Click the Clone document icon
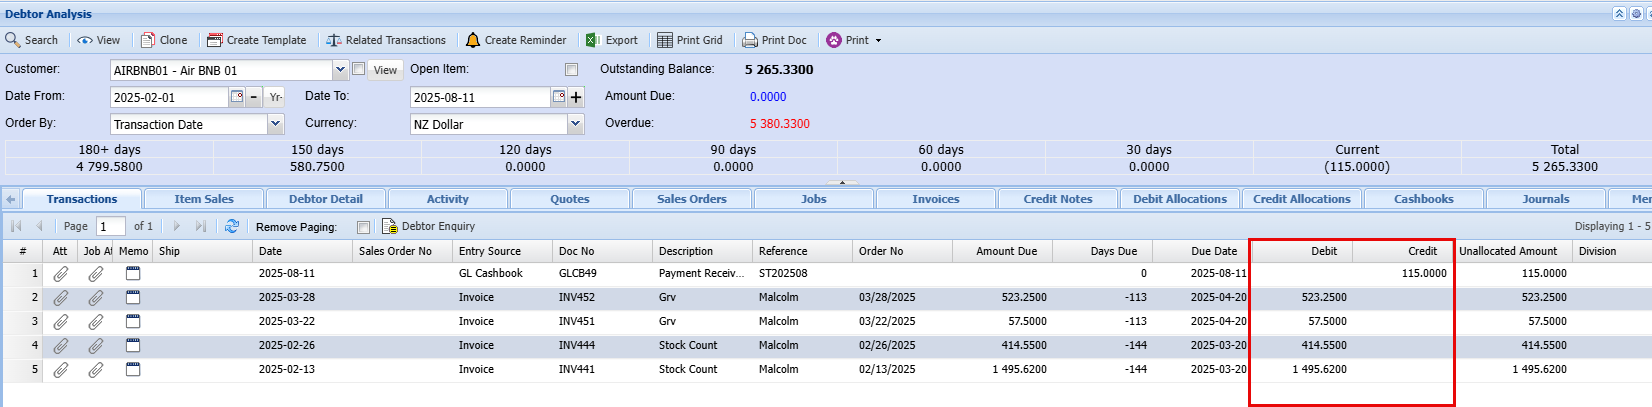1652x407 pixels. [x=148, y=40]
